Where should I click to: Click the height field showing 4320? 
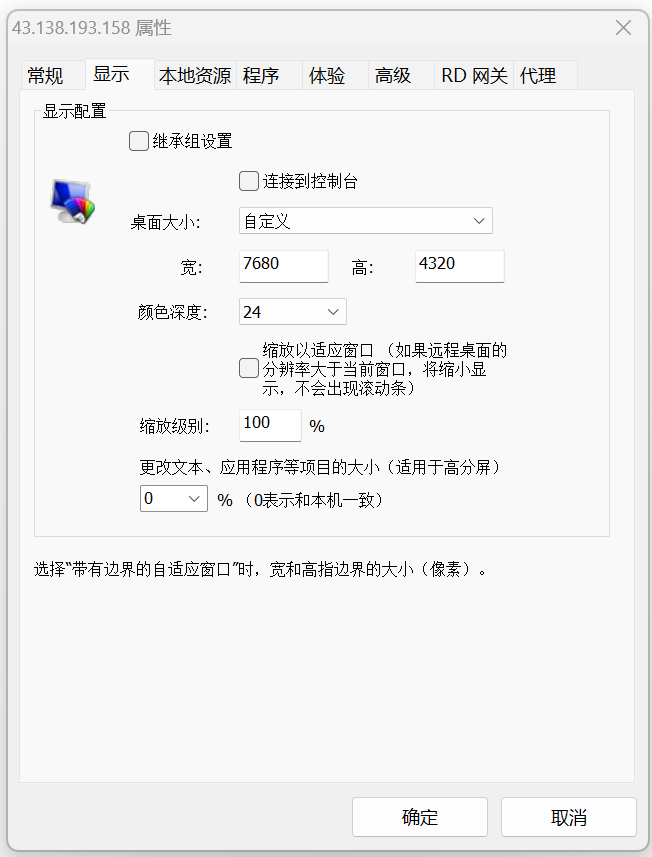pos(460,266)
